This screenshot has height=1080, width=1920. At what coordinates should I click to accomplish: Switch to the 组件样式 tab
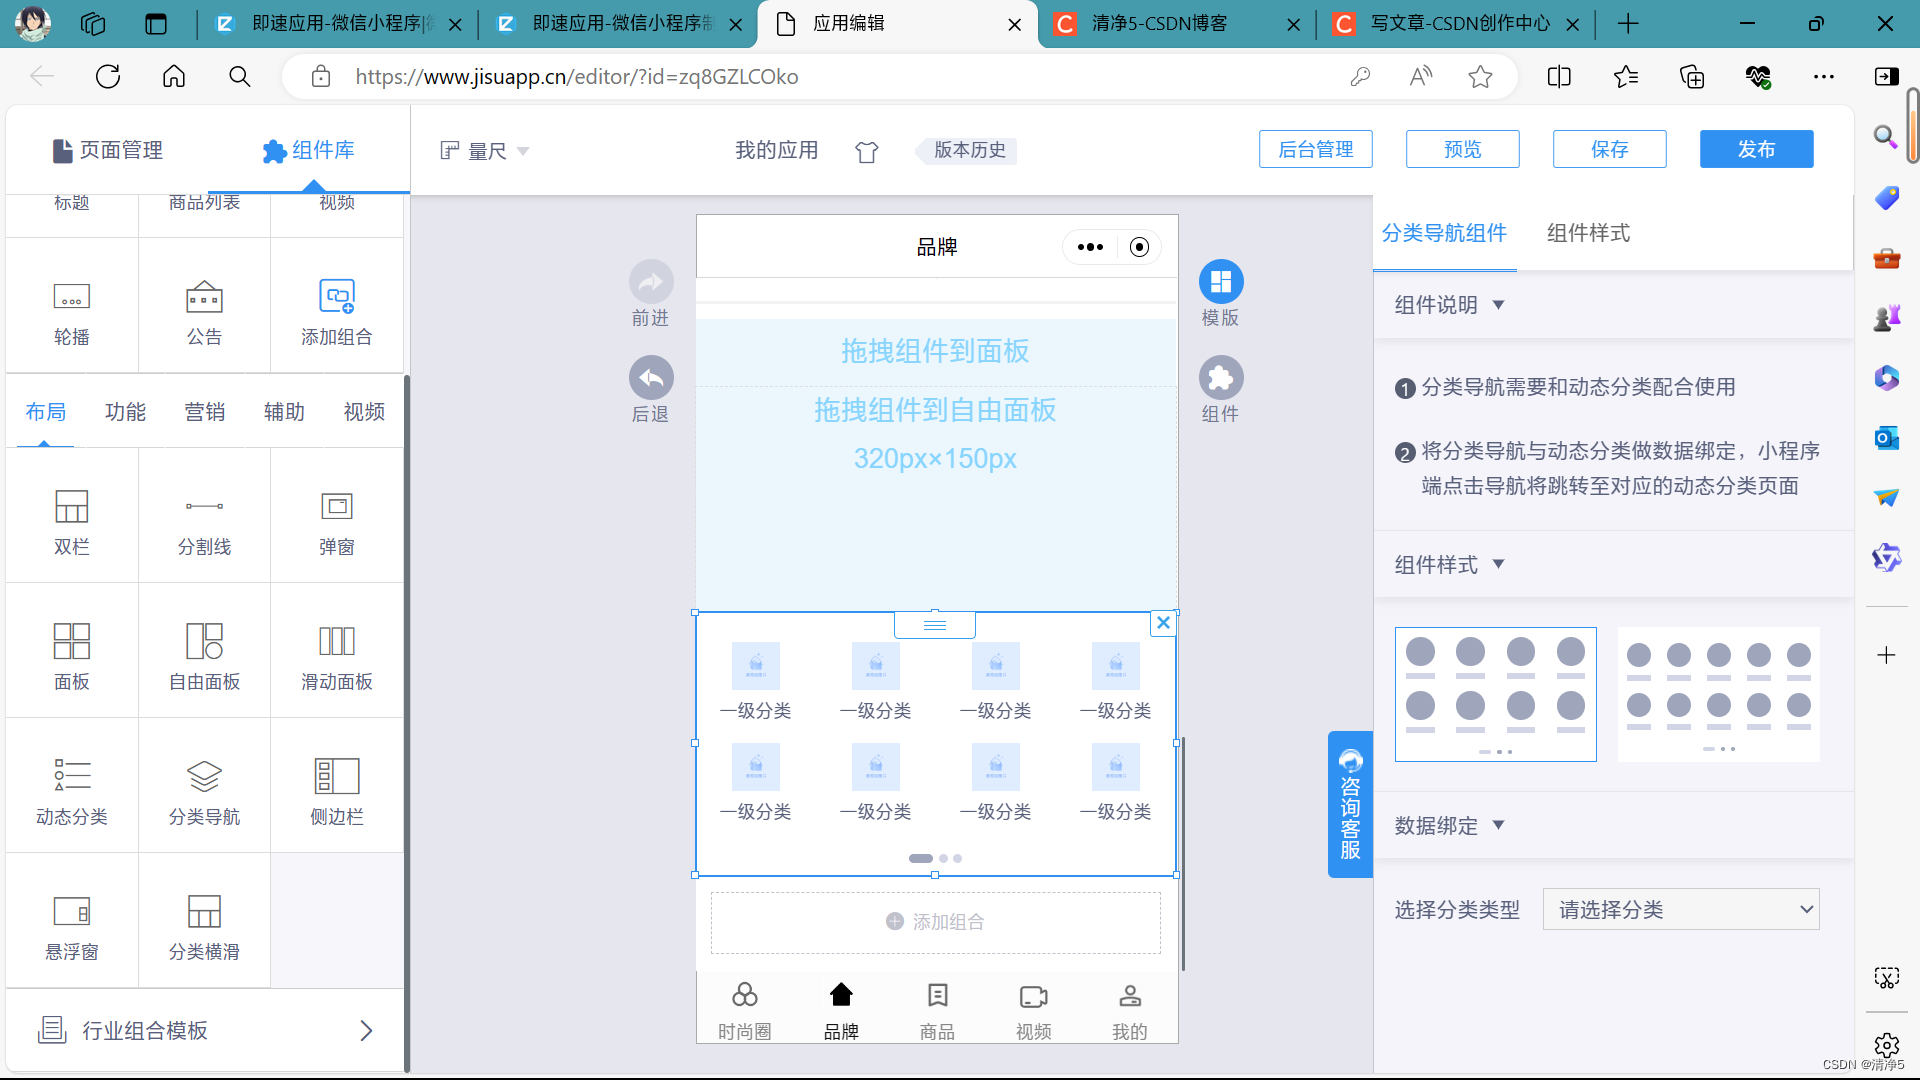pos(1587,233)
